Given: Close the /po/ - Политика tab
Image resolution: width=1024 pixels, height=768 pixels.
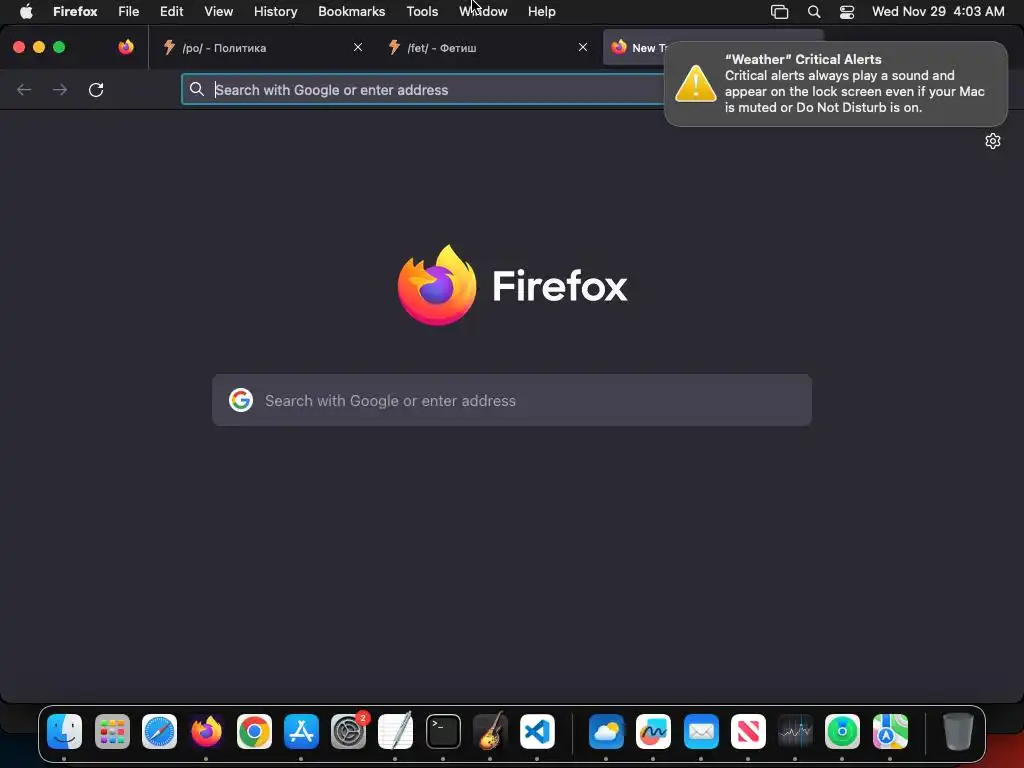Looking at the screenshot, I should pos(358,47).
